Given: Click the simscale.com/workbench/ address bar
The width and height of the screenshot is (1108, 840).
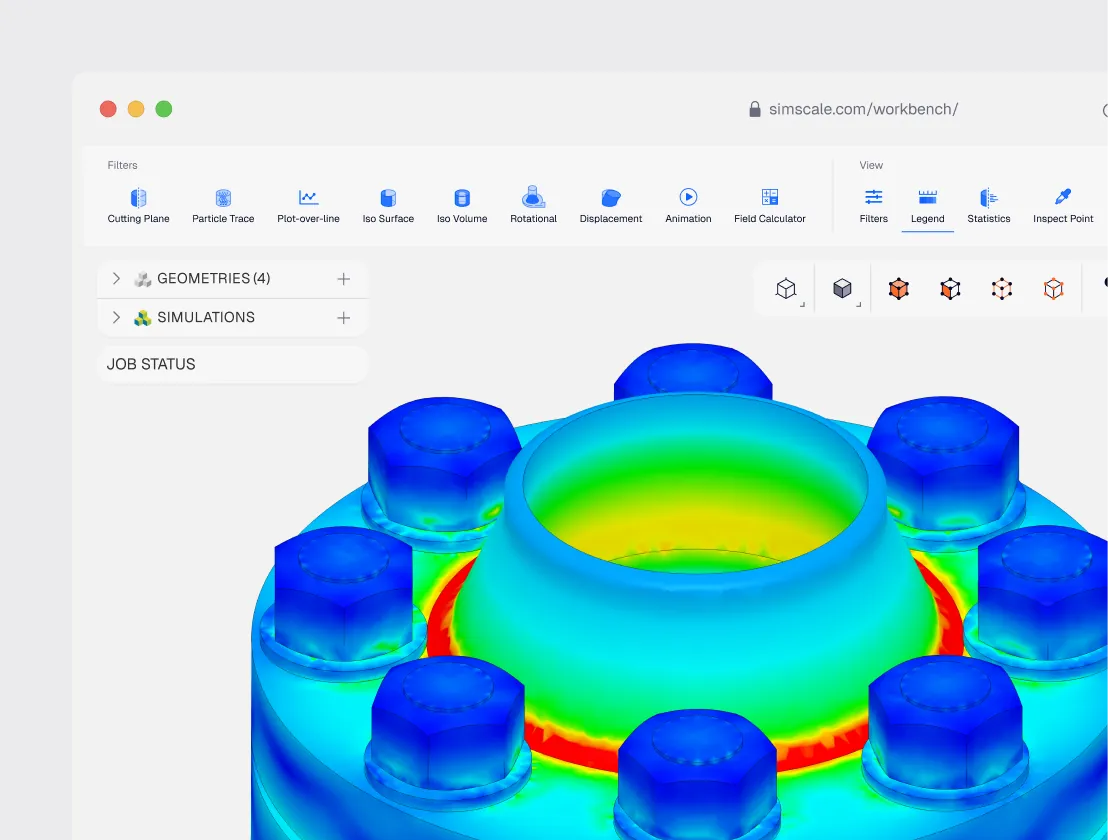Looking at the screenshot, I should pyautogui.click(x=863, y=110).
